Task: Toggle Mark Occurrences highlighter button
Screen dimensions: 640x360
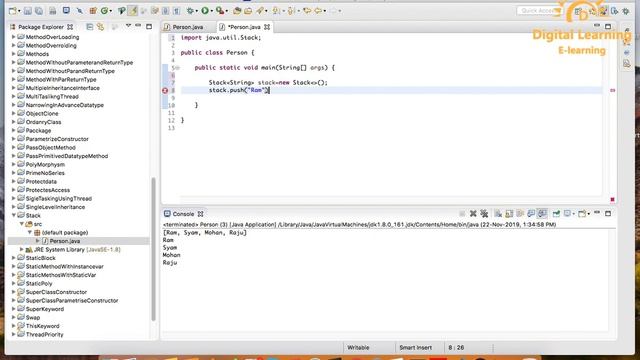Action: coord(132,11)
